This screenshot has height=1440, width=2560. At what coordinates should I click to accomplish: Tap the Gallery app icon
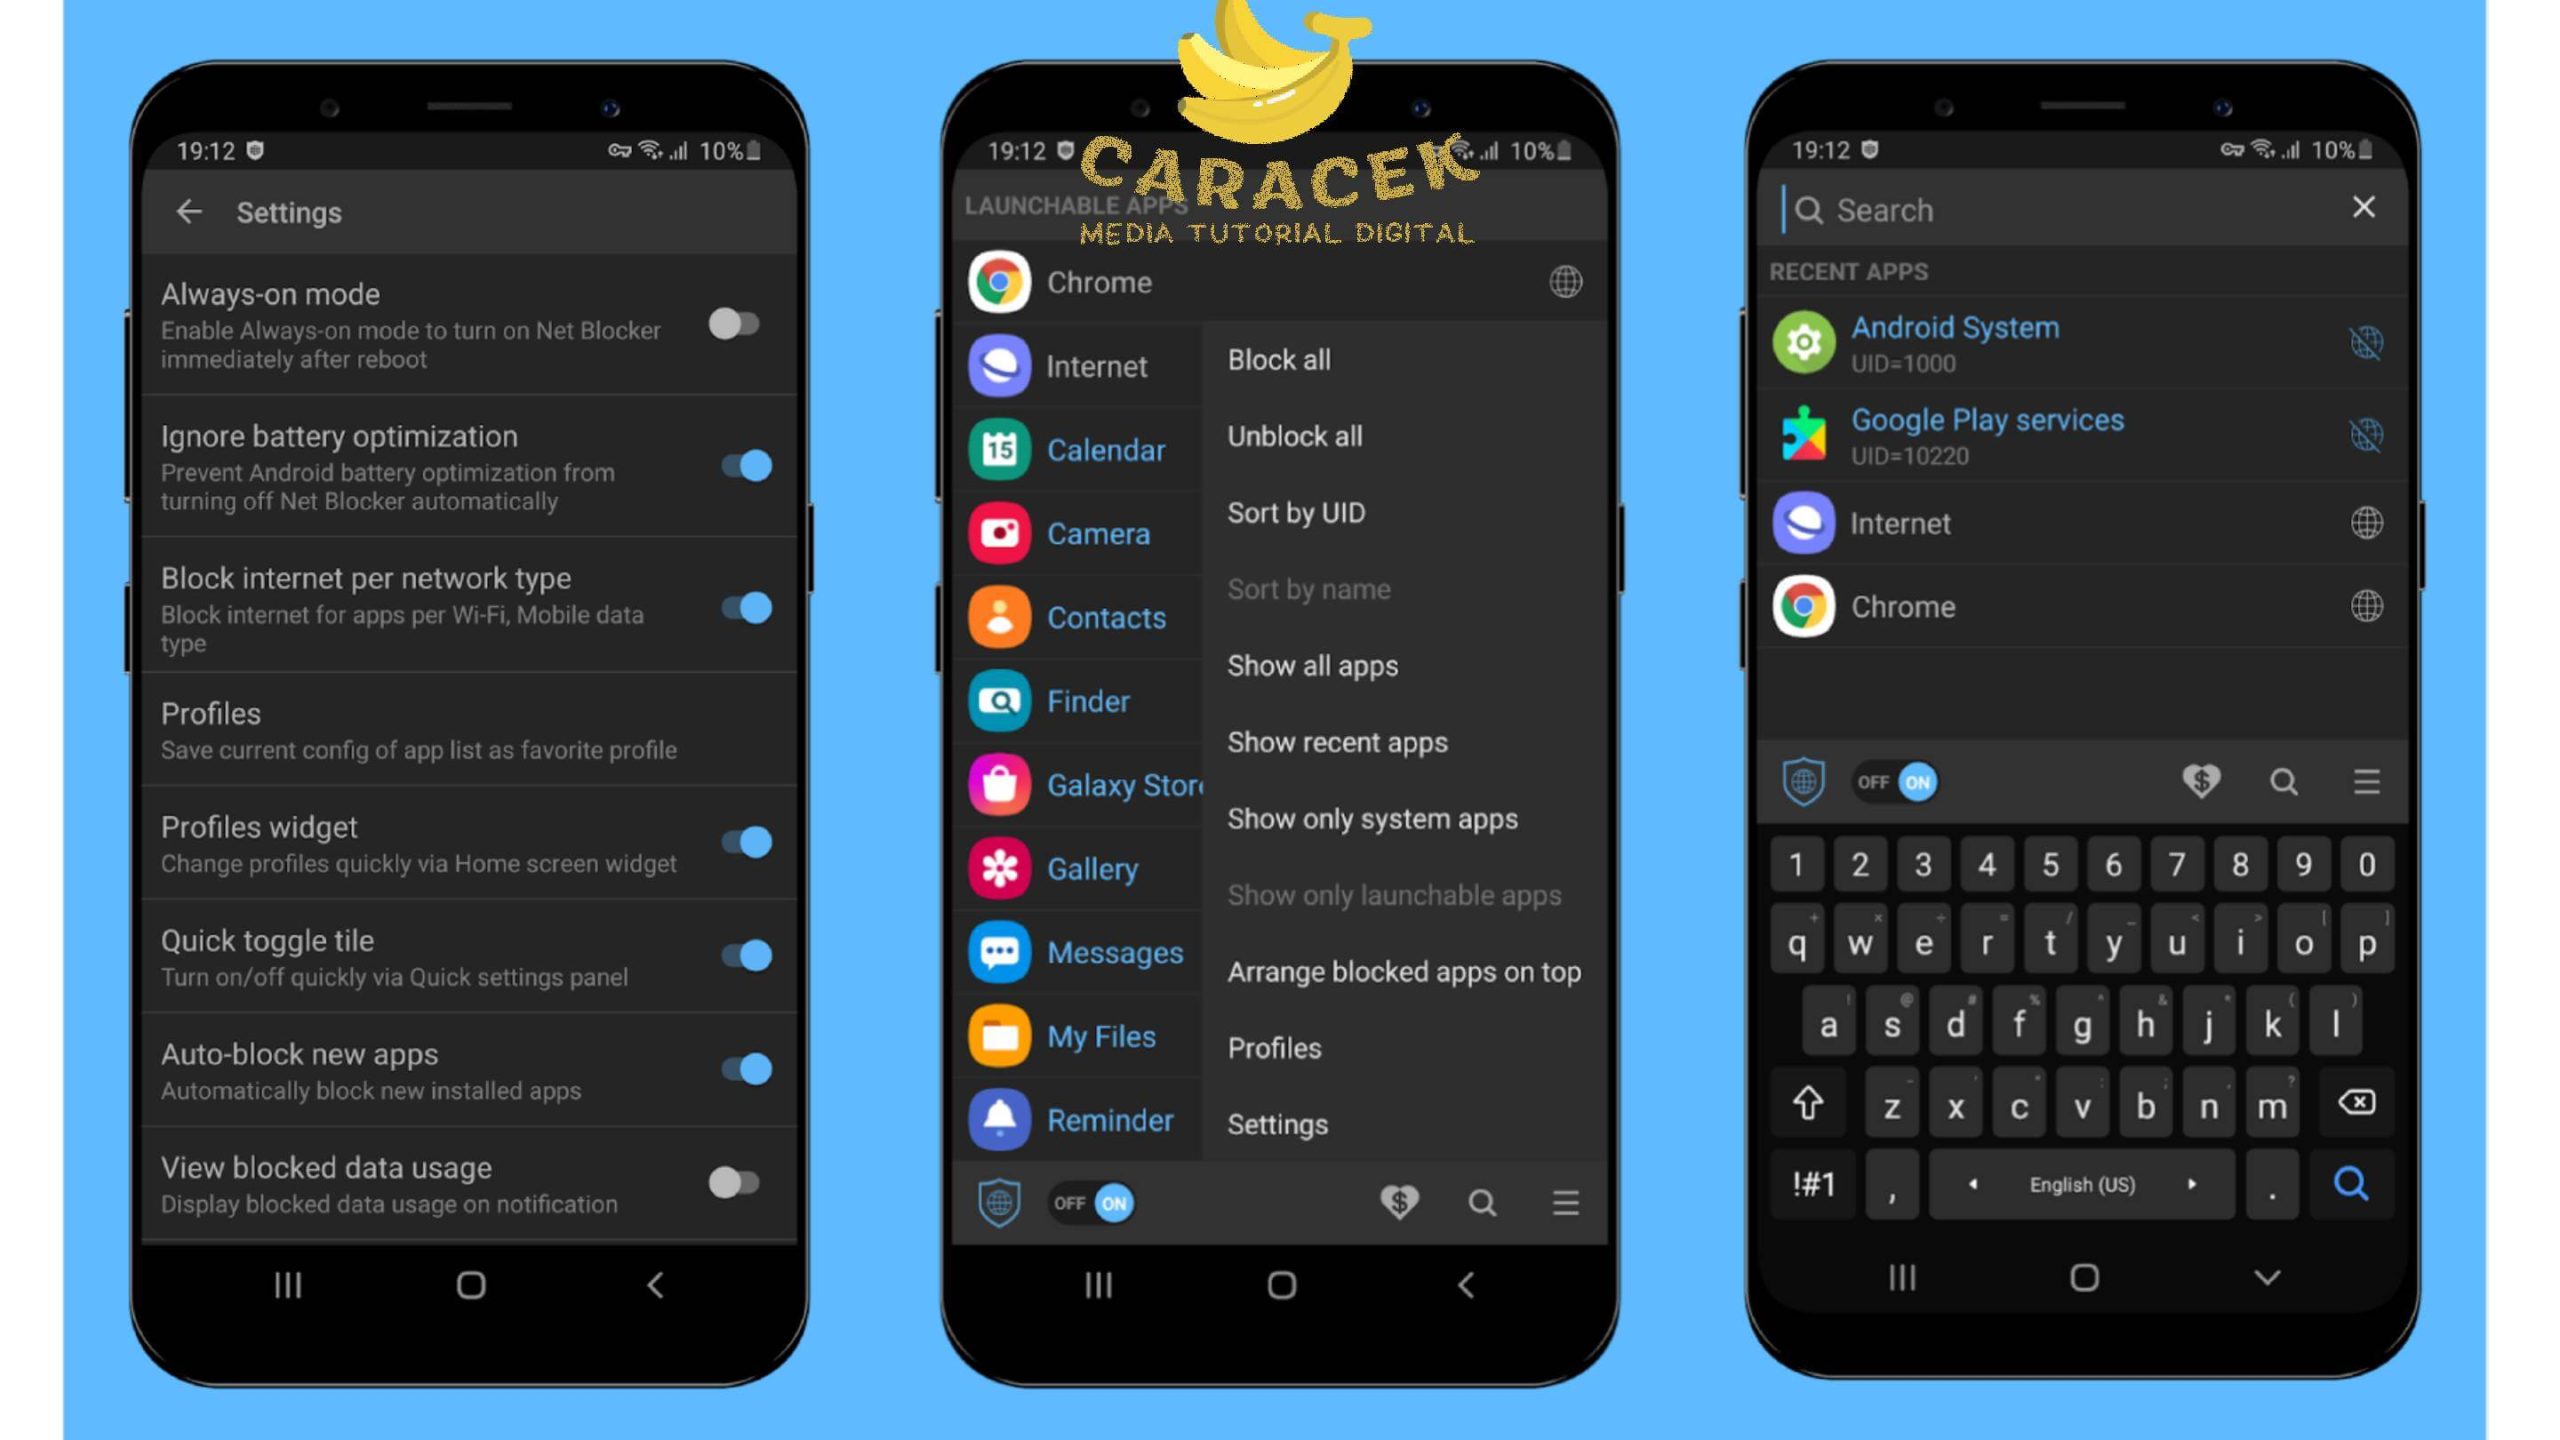pos(995,869)
